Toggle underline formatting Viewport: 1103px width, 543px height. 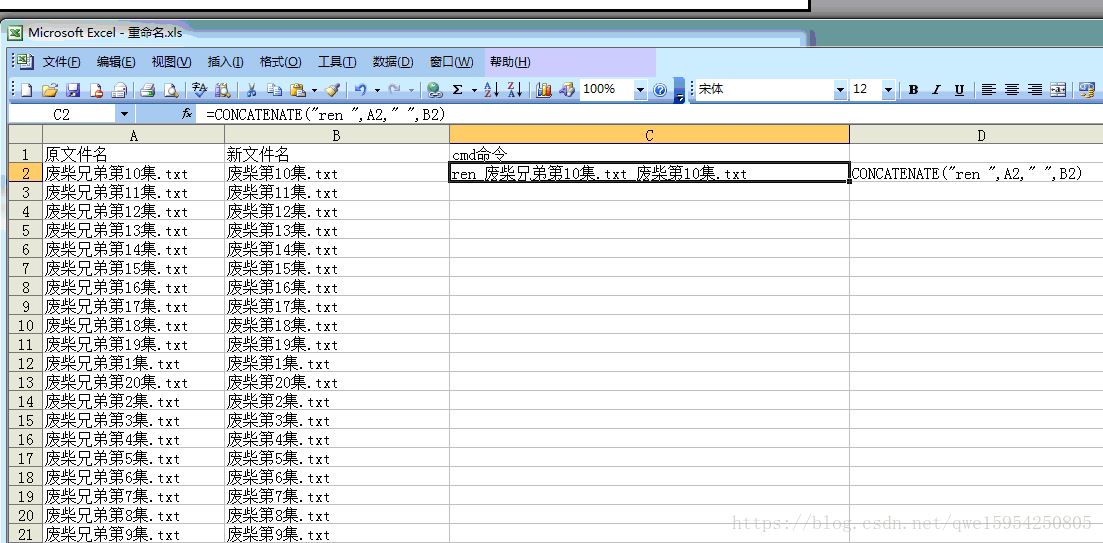[959, 90]
